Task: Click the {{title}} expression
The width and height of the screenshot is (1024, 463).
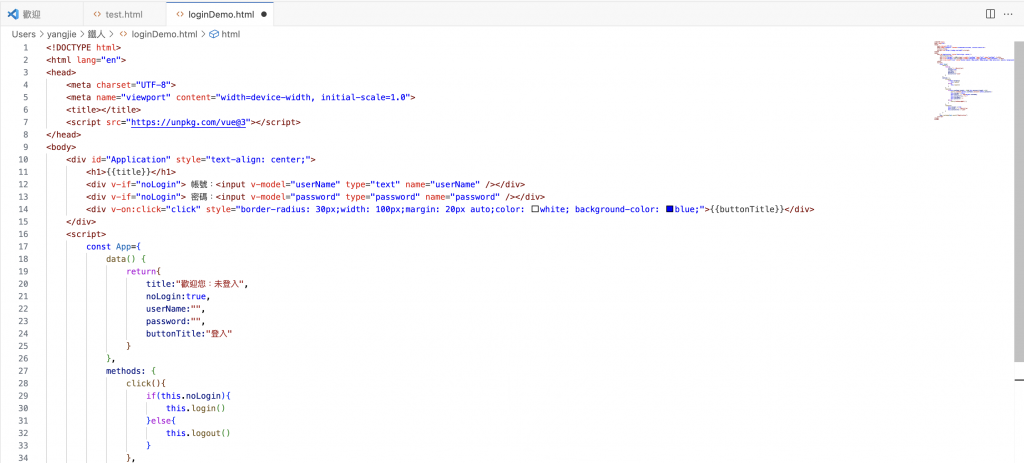Action: coord(131,172)
